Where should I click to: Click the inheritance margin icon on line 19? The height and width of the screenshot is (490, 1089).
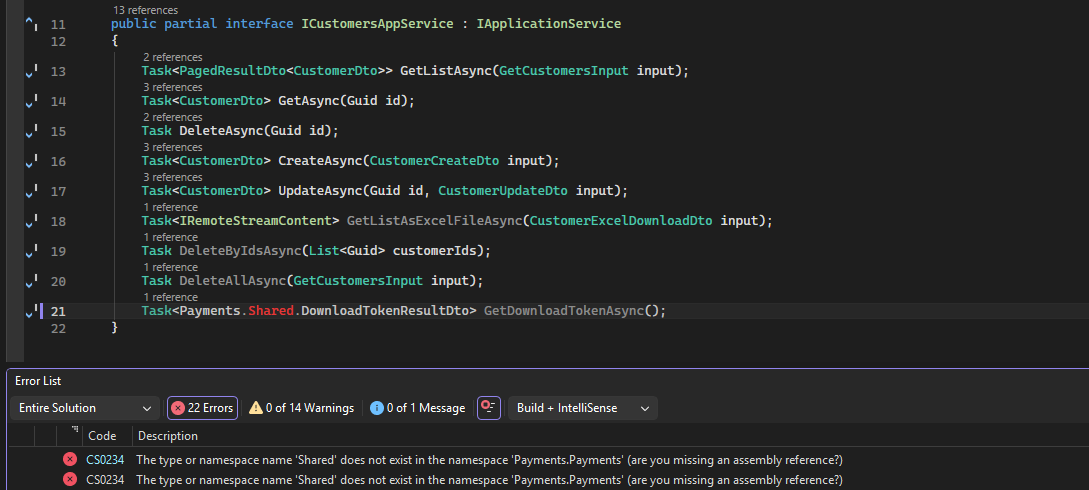30,251
